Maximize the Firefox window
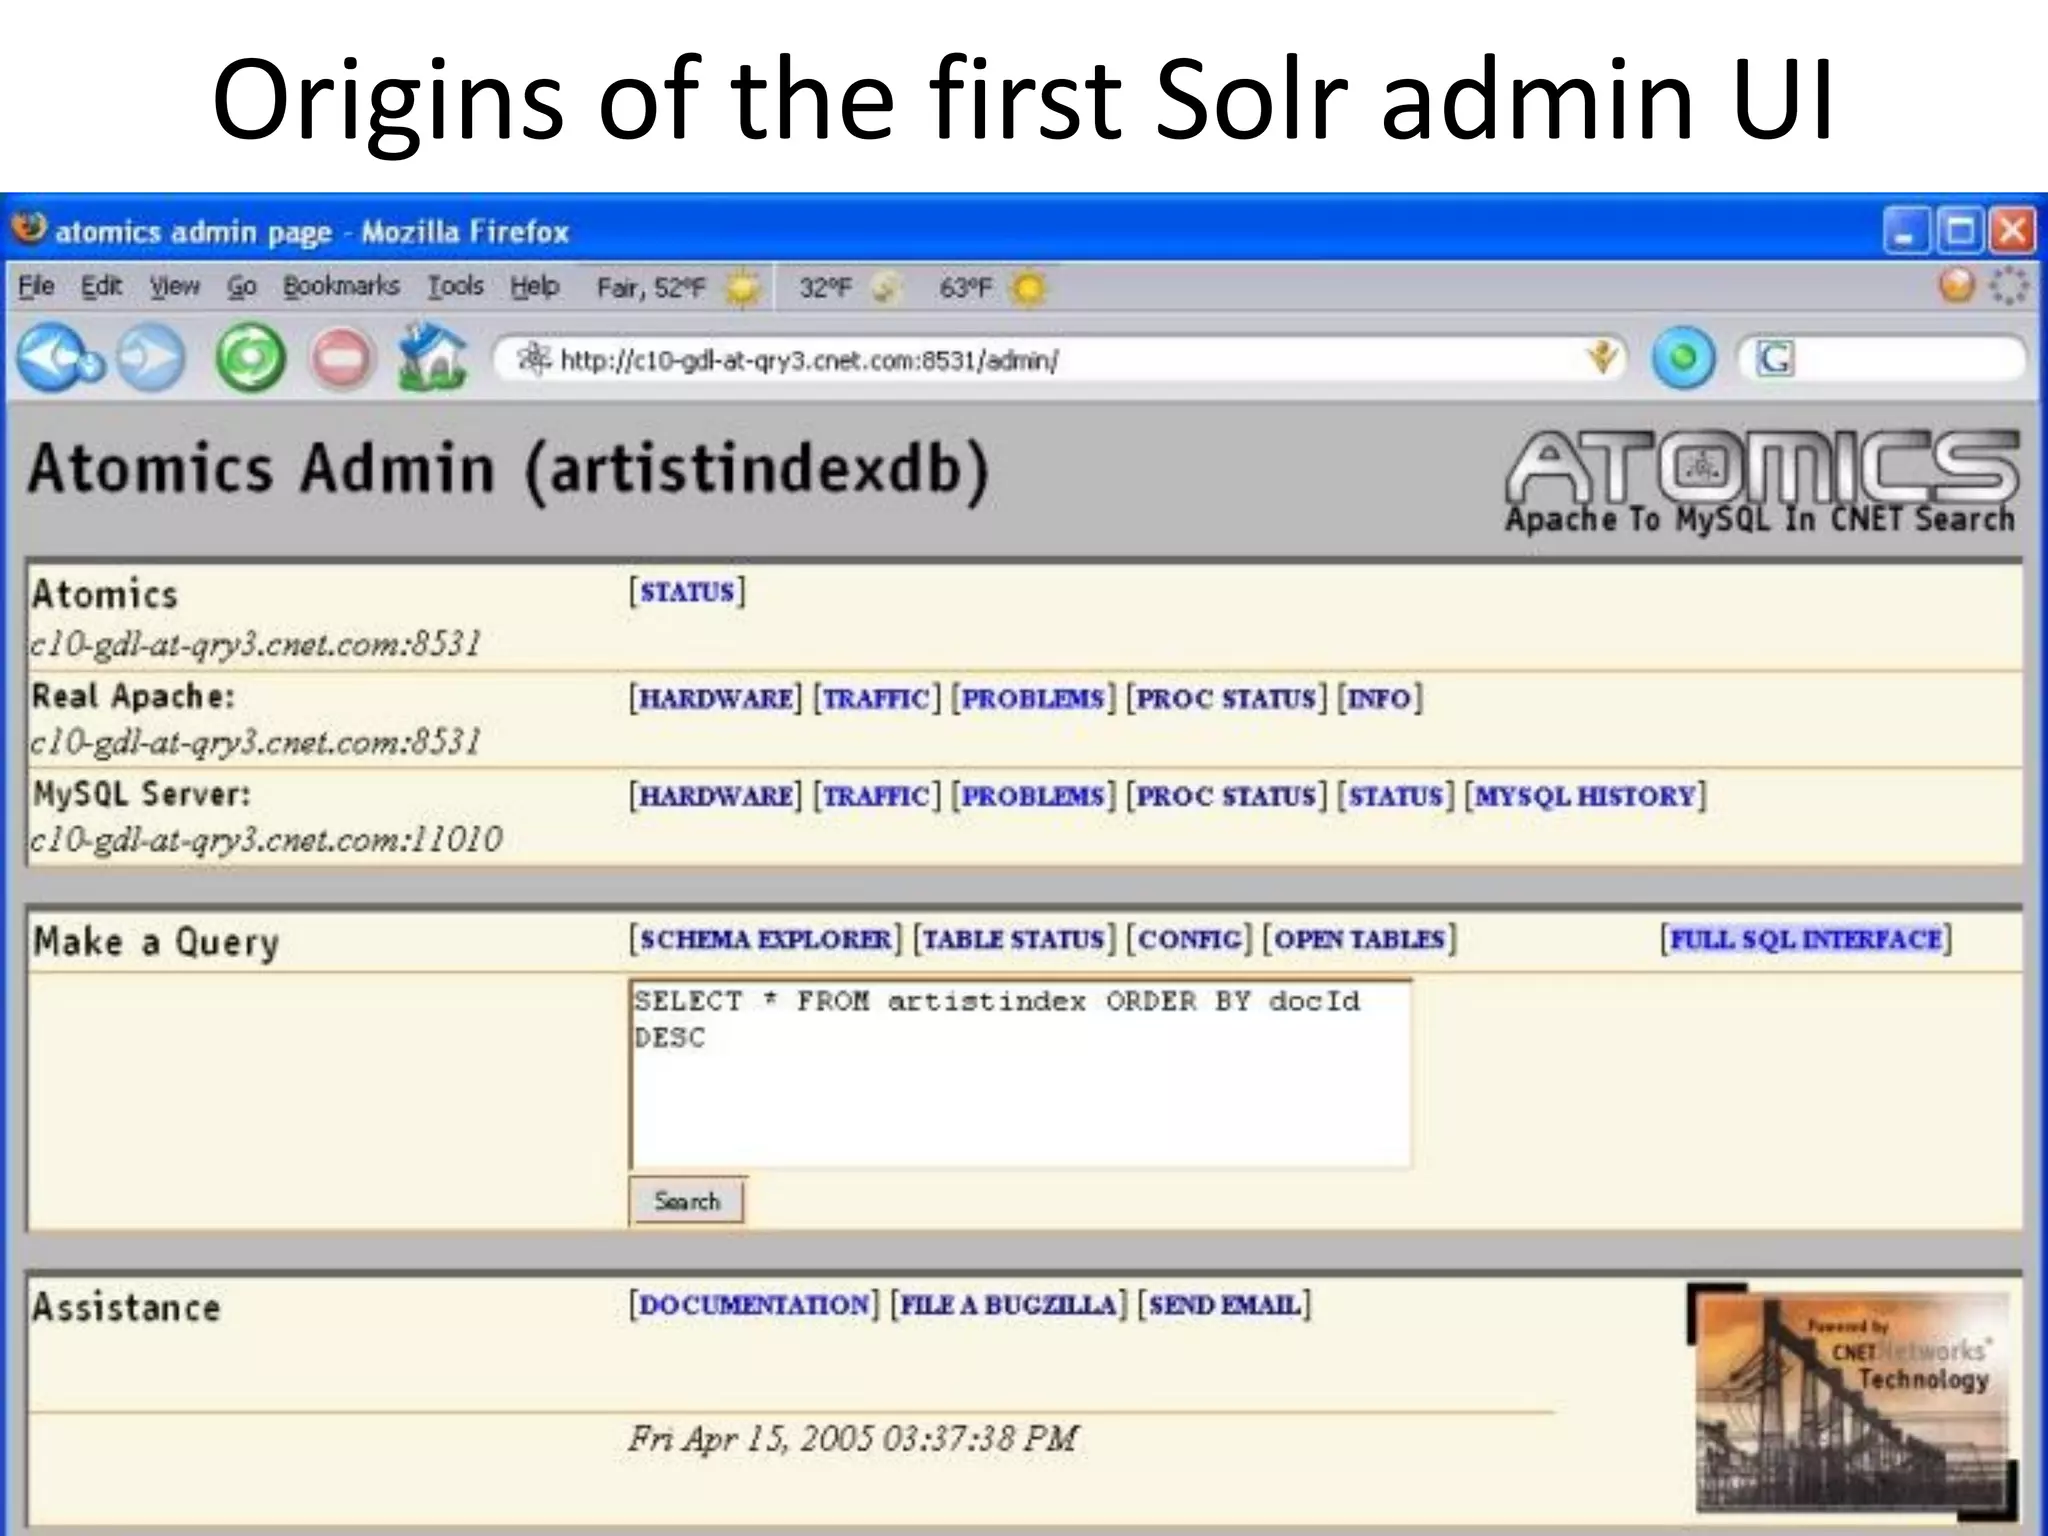This screenshot has width=2048, height=1536. (1960, 231)
